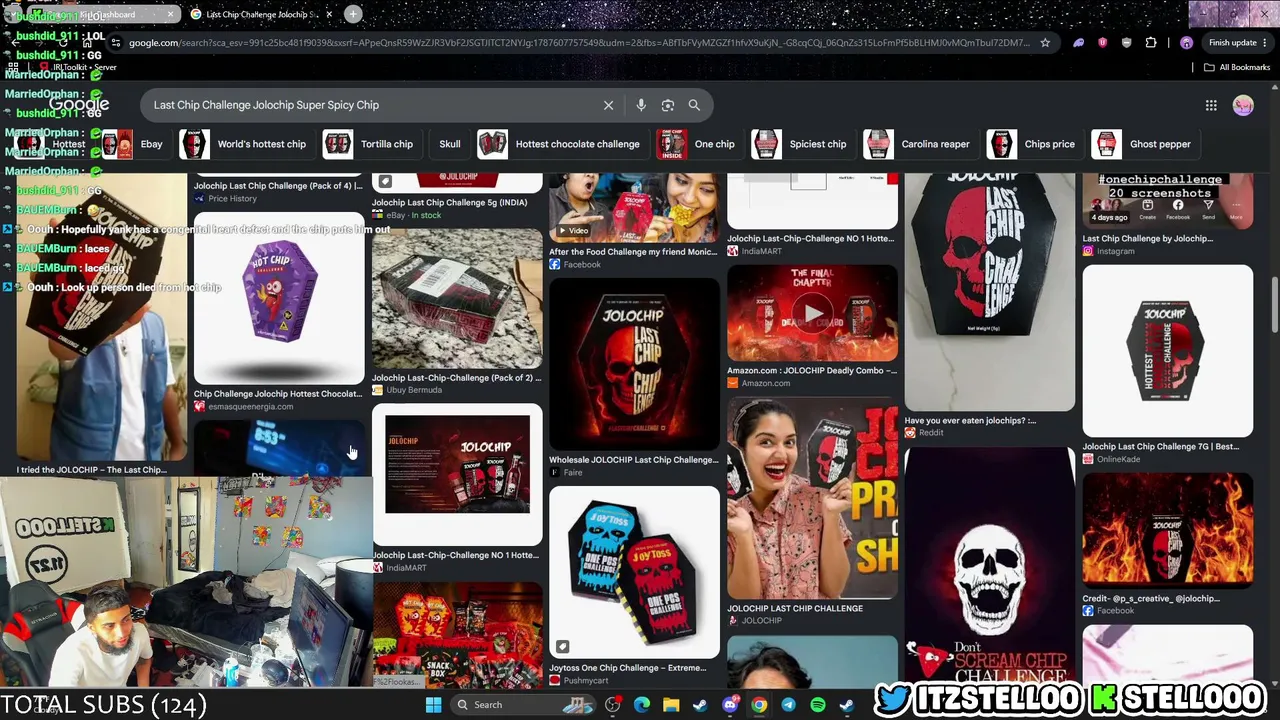
Task: Open the OnlineKade Jolochip 7G image
Action: coord(1167,351)
